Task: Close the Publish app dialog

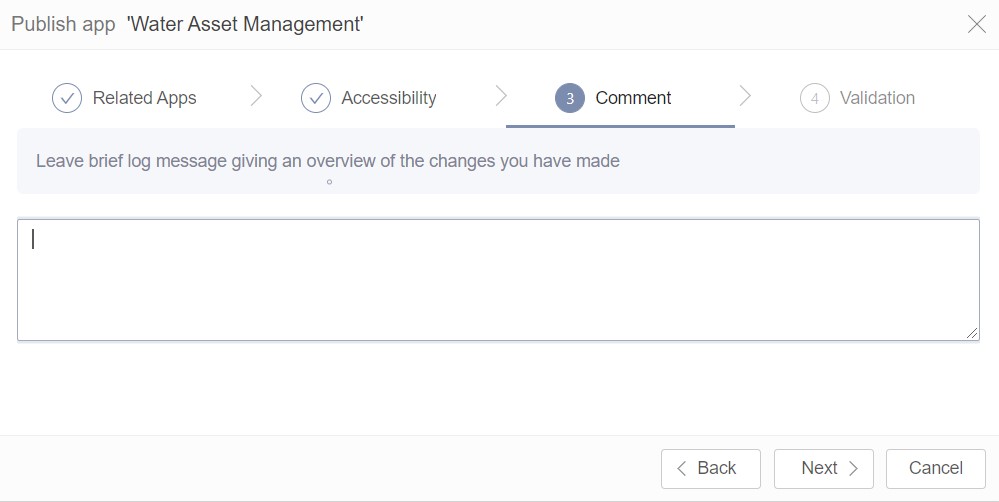Action: pyautogui.click(x=976, y=25)
